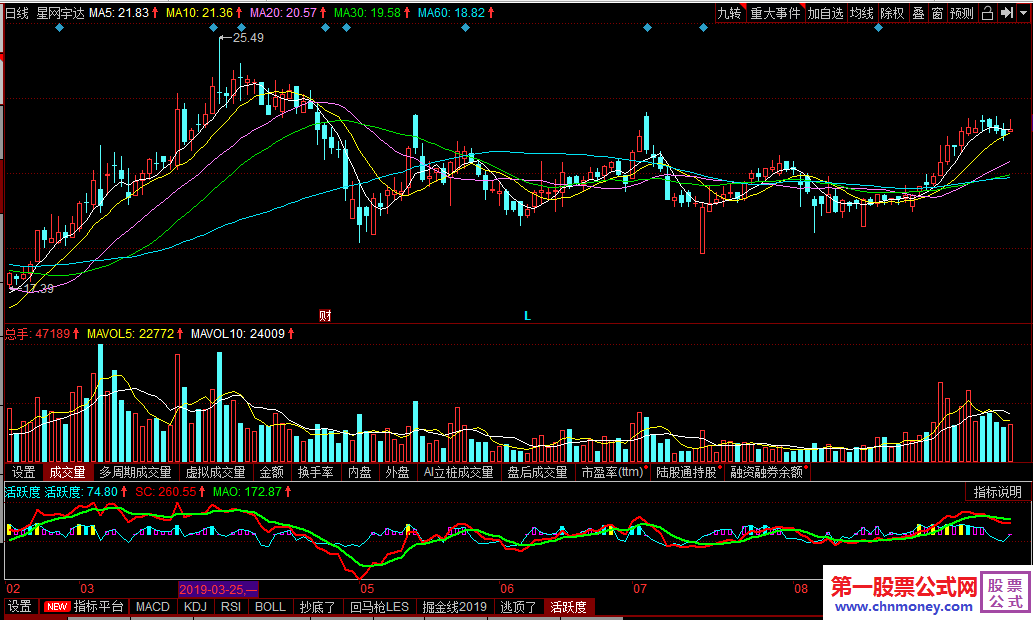Click the 2019-03-25 date label

217,589
